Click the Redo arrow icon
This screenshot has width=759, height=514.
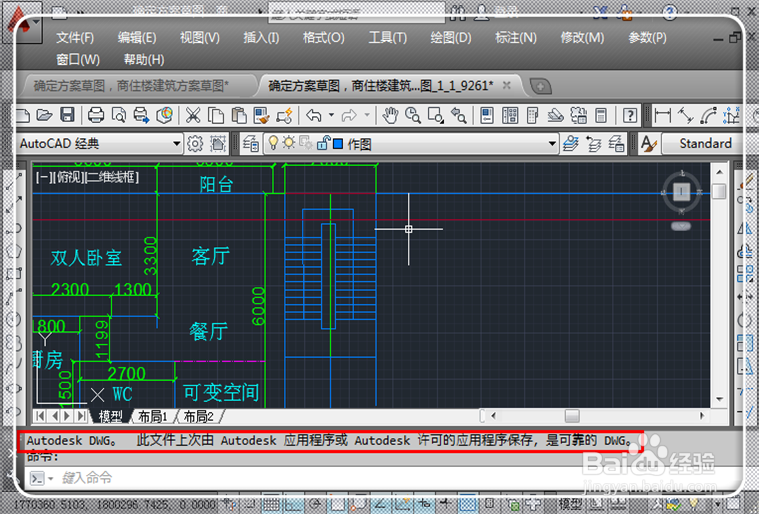click(349, 115)
